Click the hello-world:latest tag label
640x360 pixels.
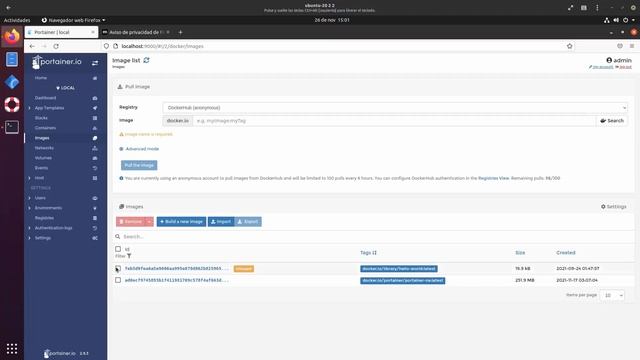point(399,269)
